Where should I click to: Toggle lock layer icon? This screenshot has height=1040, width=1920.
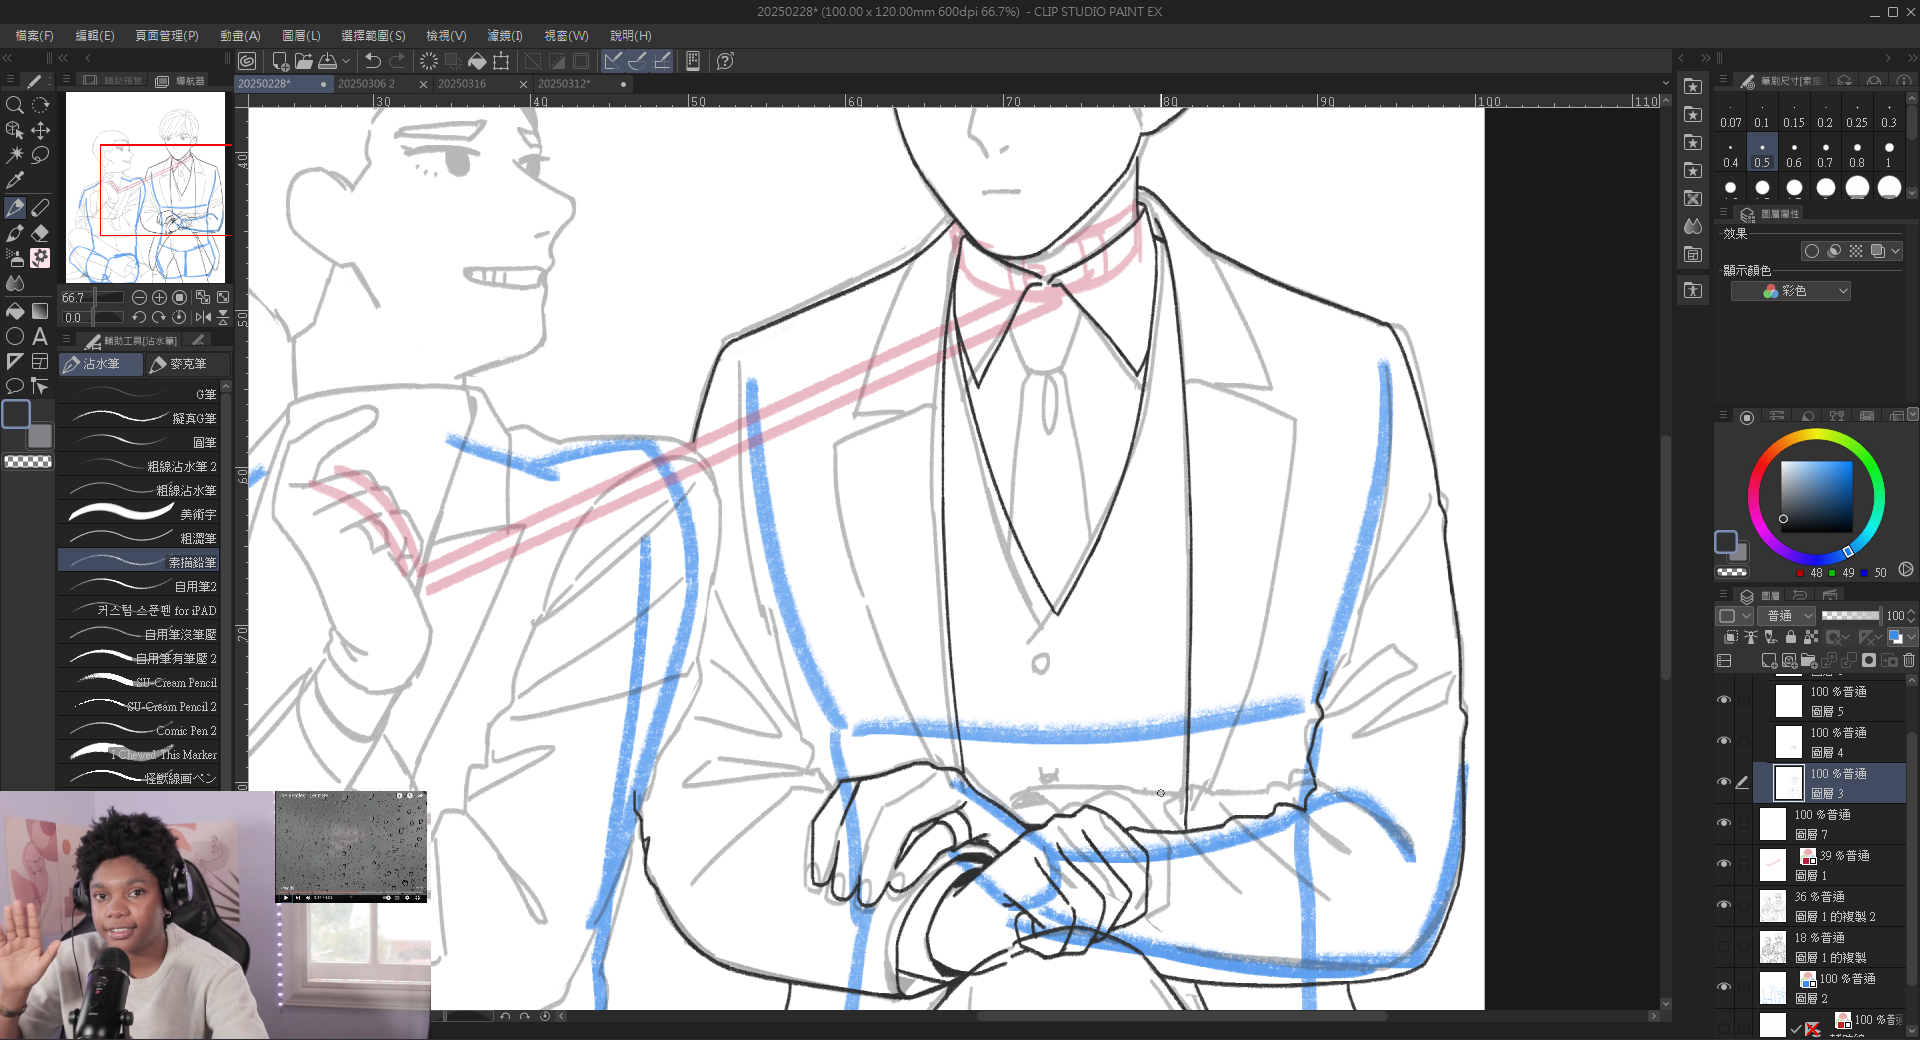point(1791,637)
